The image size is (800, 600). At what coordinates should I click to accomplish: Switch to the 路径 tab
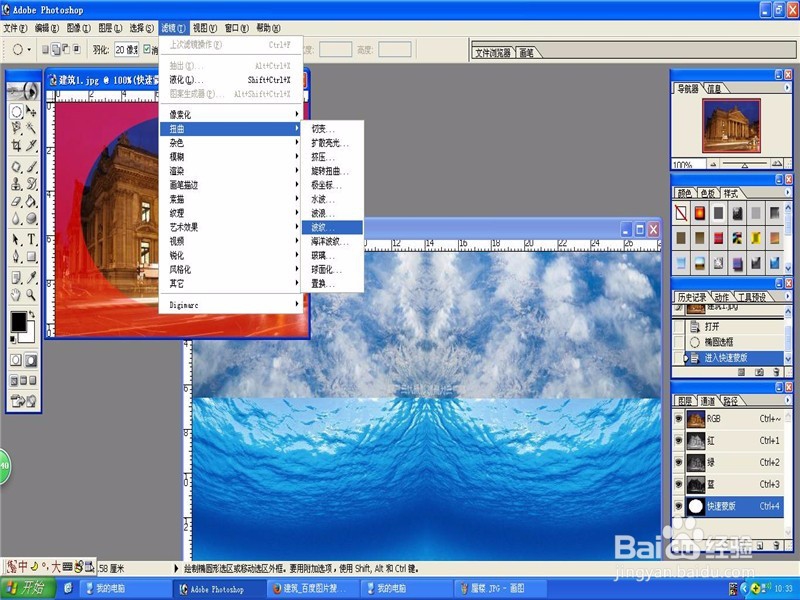[x=731, y=401]
